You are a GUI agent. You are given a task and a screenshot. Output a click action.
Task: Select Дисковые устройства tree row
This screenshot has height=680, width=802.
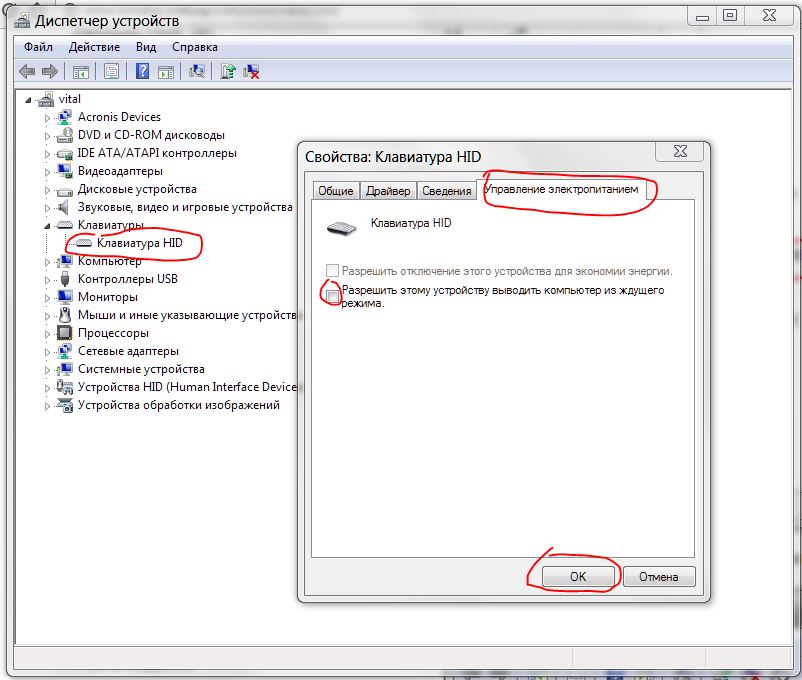coord(137,189)
